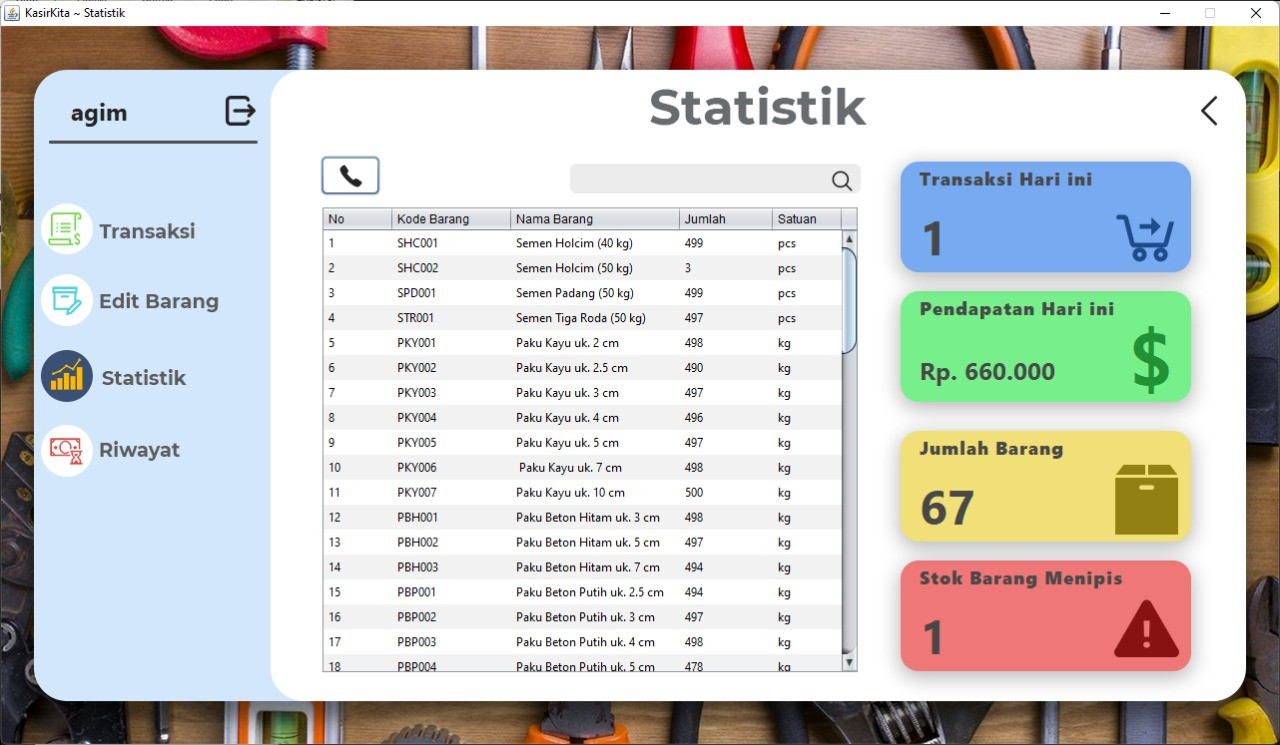Viewport: 1280px width, 745px height.
Task: Click the shopping cart icon
Action: pos(1145,238)
